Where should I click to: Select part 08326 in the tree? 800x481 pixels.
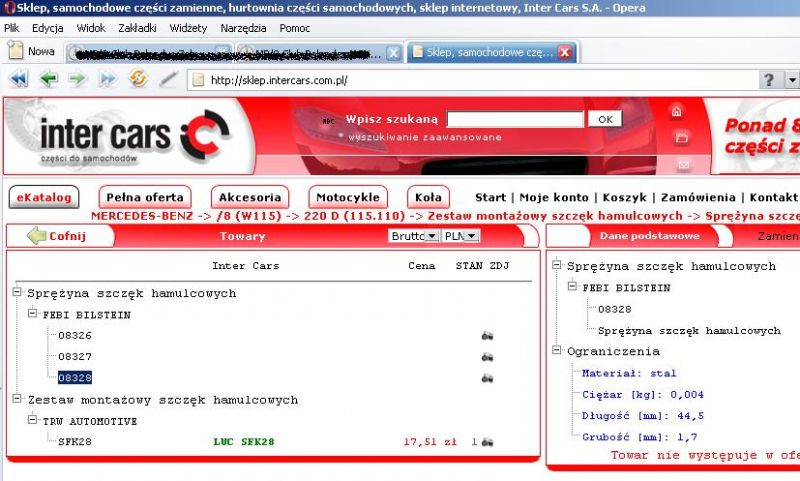75,336
